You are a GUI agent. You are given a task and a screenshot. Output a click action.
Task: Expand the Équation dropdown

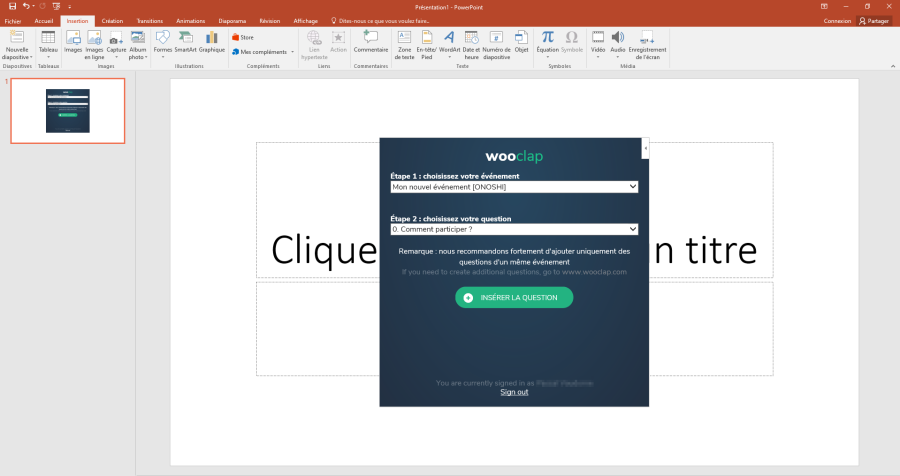pos(547,57)
